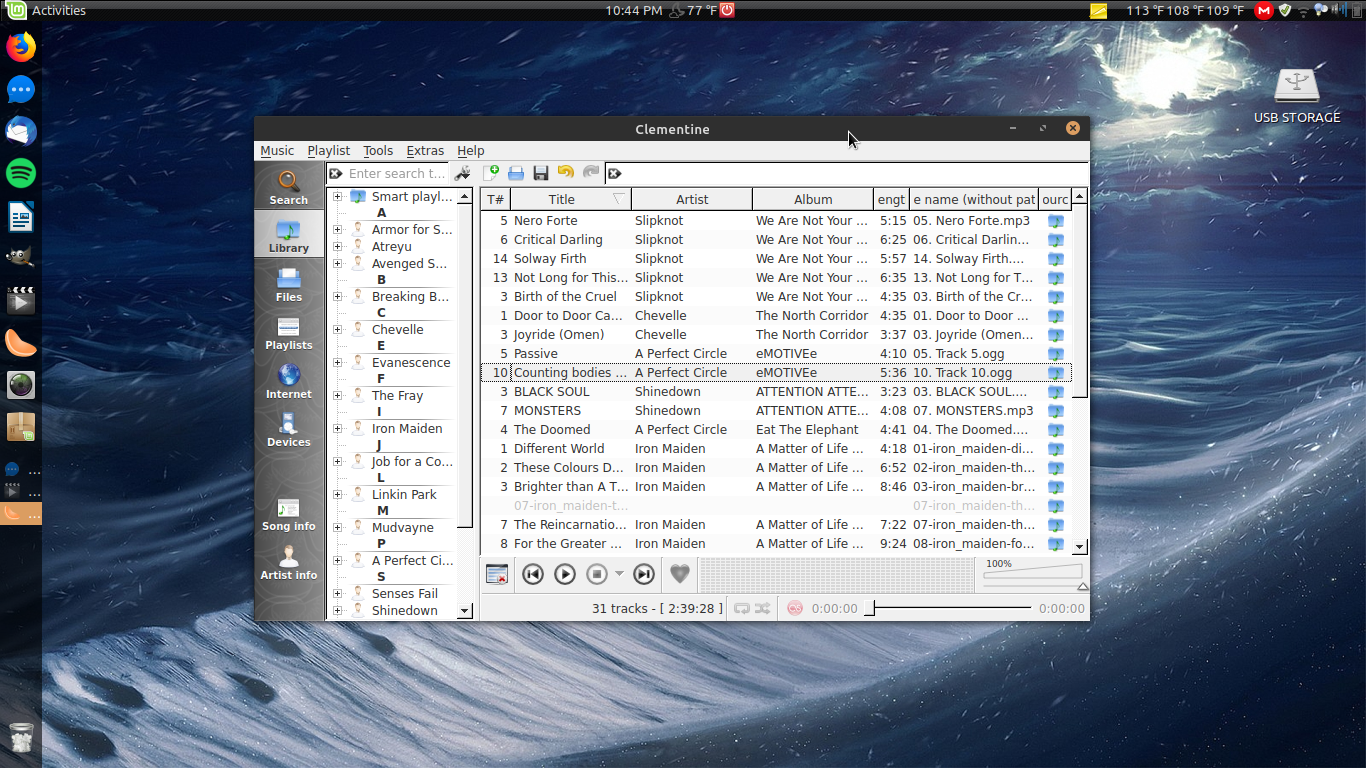Image resolution: width=1366 pixels, height=768 pixels.
Task: Expand the Iron Maiden artist node
Action: 337,429
